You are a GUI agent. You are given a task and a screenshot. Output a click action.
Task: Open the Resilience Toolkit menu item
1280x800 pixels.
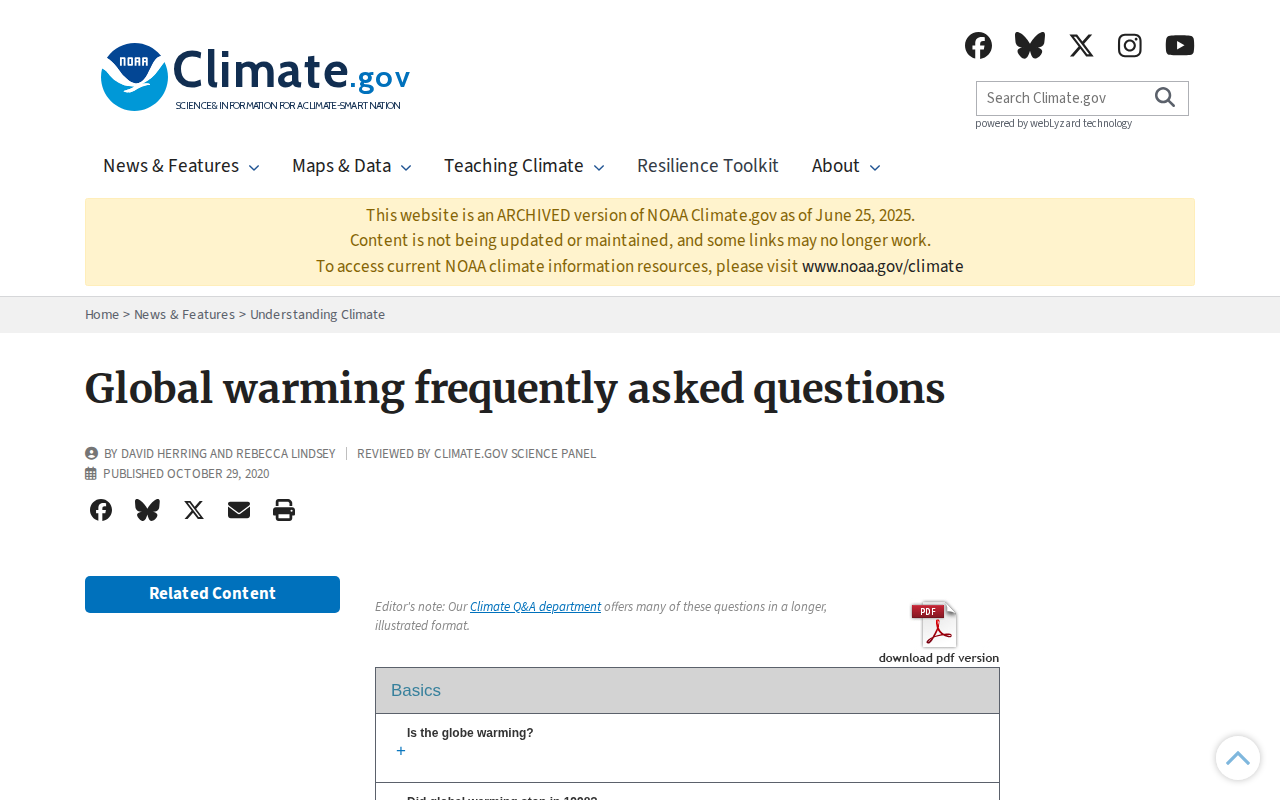[x=708, y=166]
